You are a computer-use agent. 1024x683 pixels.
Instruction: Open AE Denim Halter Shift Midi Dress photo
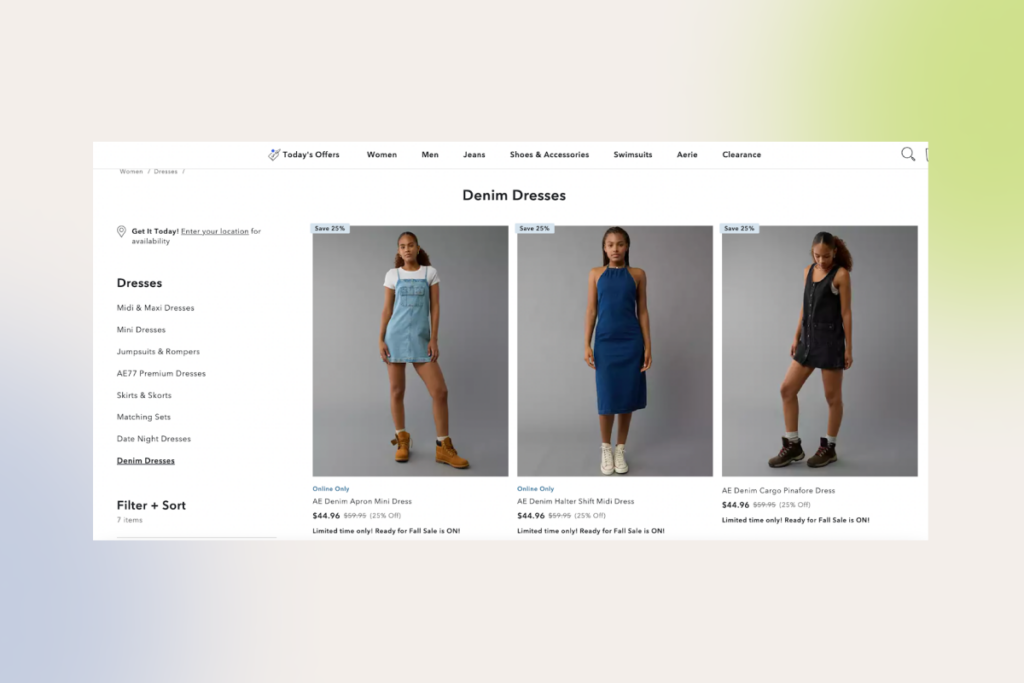(x=615, y=351)
